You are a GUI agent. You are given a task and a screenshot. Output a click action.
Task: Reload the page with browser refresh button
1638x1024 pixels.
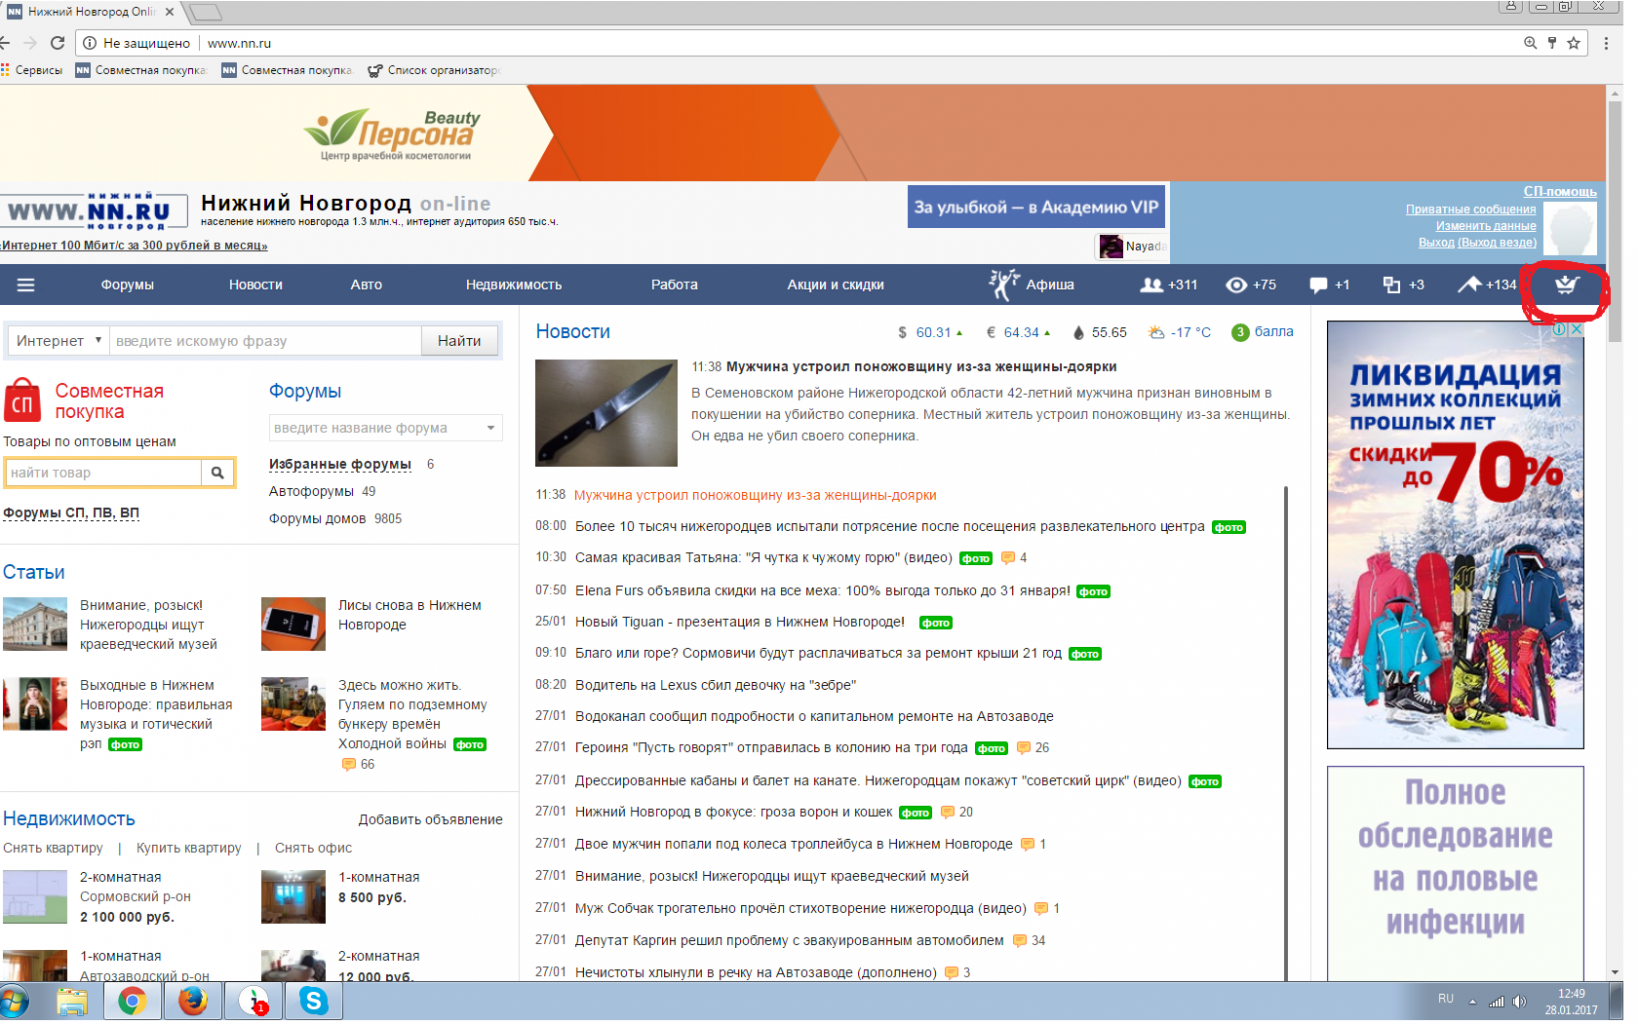[57, 43]
